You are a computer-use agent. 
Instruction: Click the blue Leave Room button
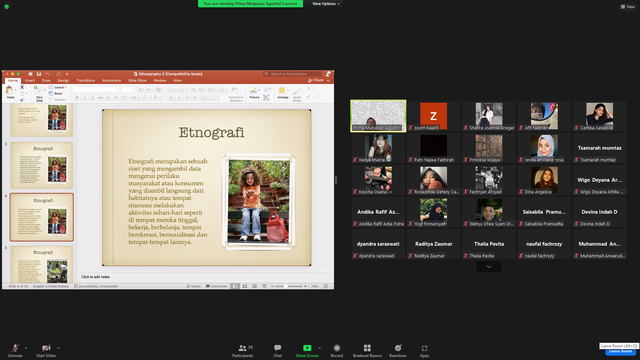[x=620, y=351]
